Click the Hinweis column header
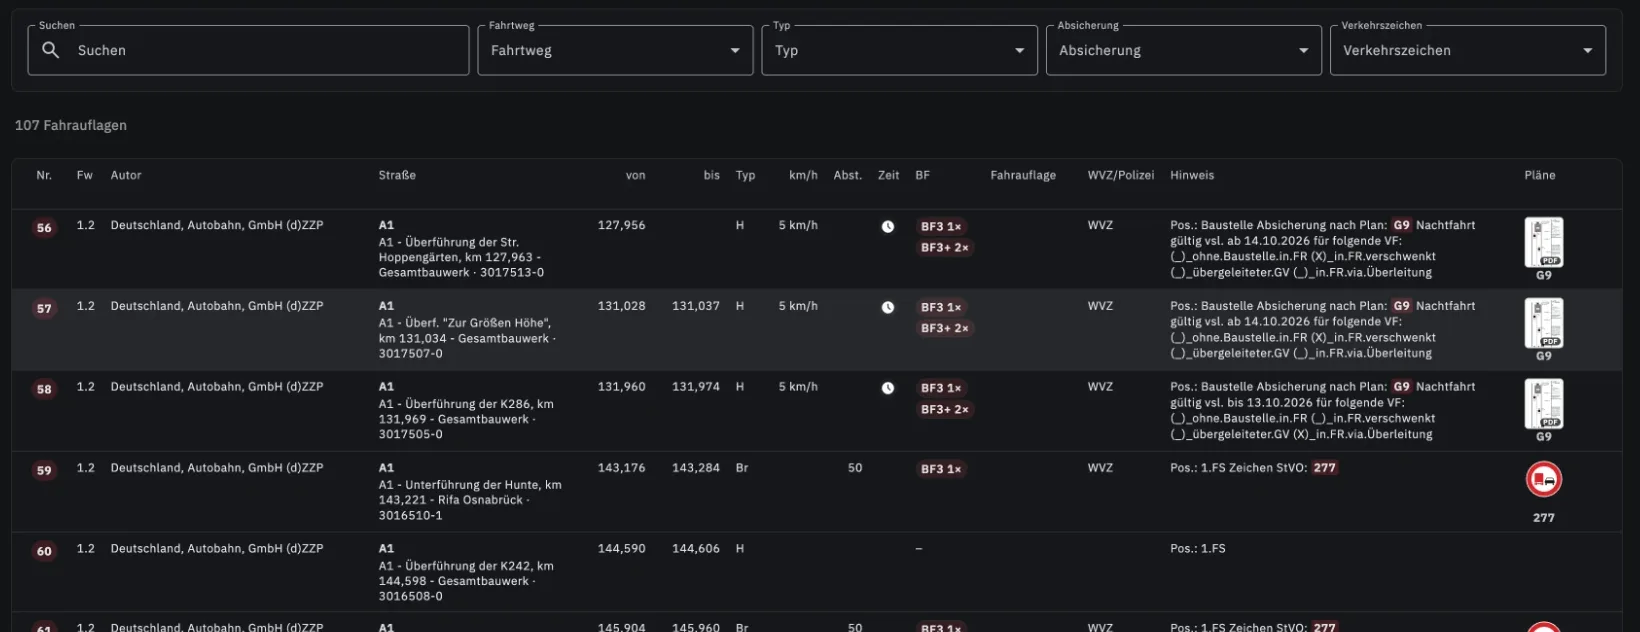Screen dimensions: 1640x632 pos(1192,176)
